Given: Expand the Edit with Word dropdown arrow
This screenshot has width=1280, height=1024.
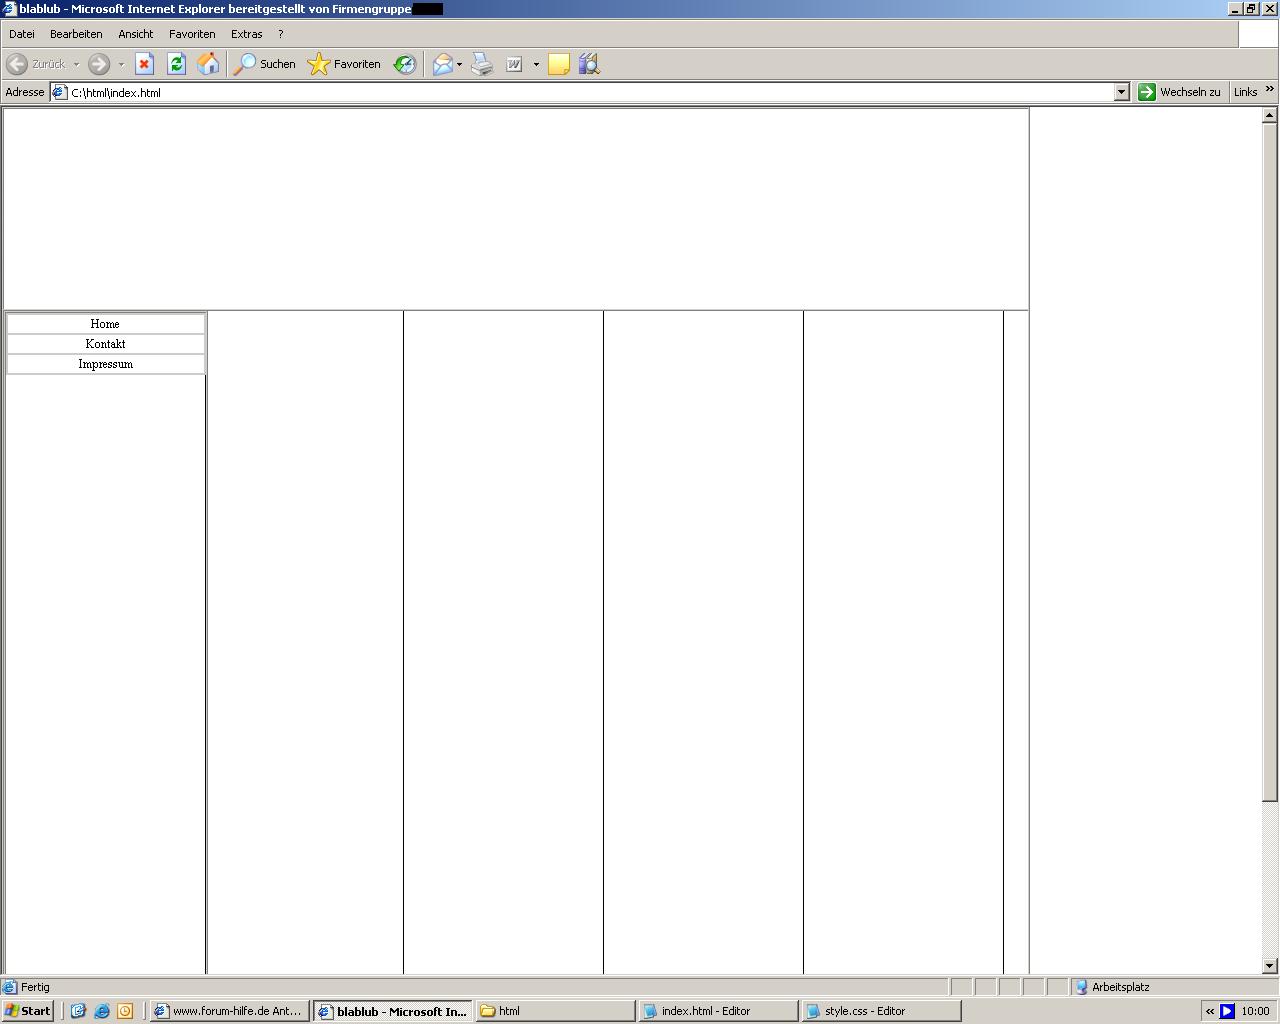Looking at the screenshot, I should point(536,64).
